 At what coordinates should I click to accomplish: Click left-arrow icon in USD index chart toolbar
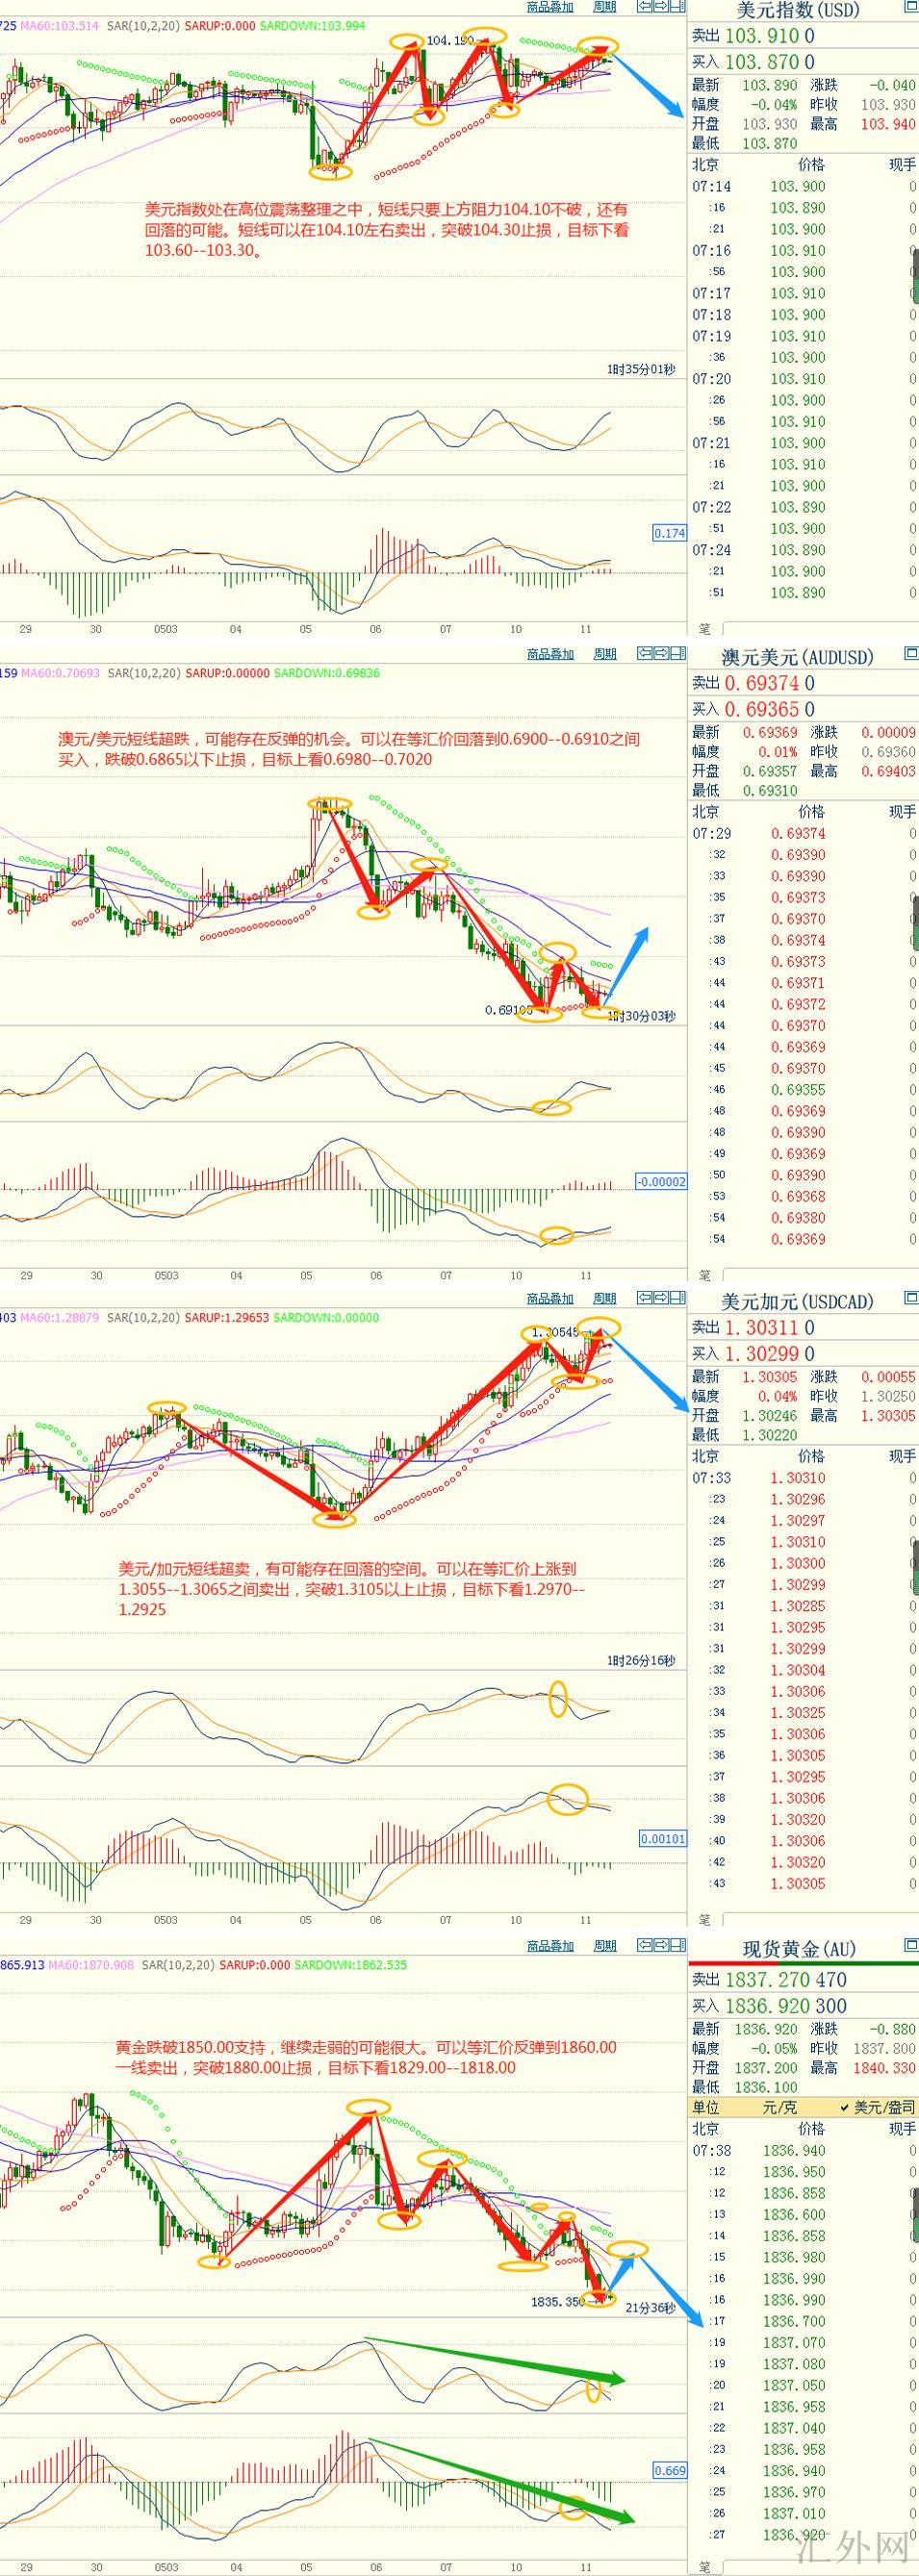(x=643, y=7)
